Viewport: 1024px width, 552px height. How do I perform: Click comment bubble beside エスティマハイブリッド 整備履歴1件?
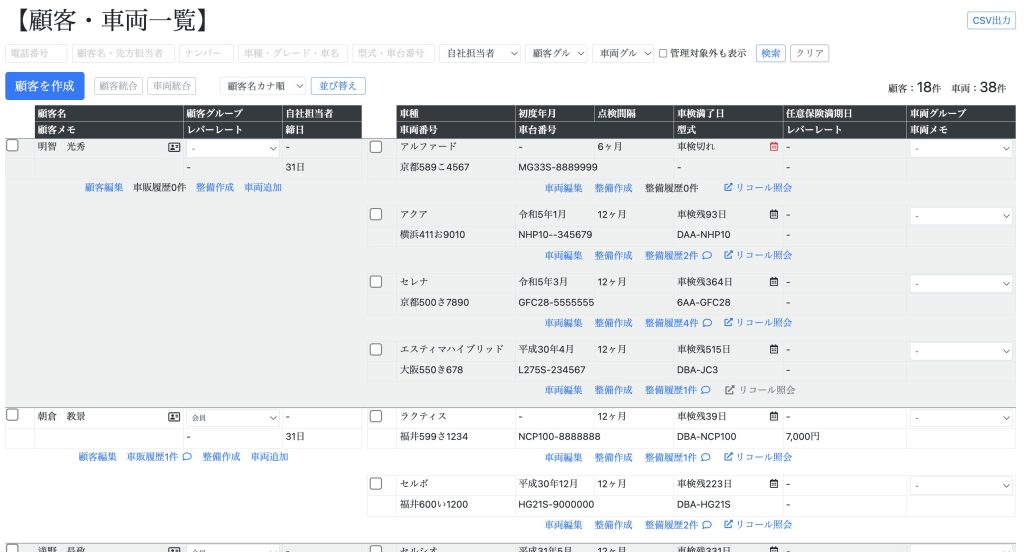(x=705, y=390)
